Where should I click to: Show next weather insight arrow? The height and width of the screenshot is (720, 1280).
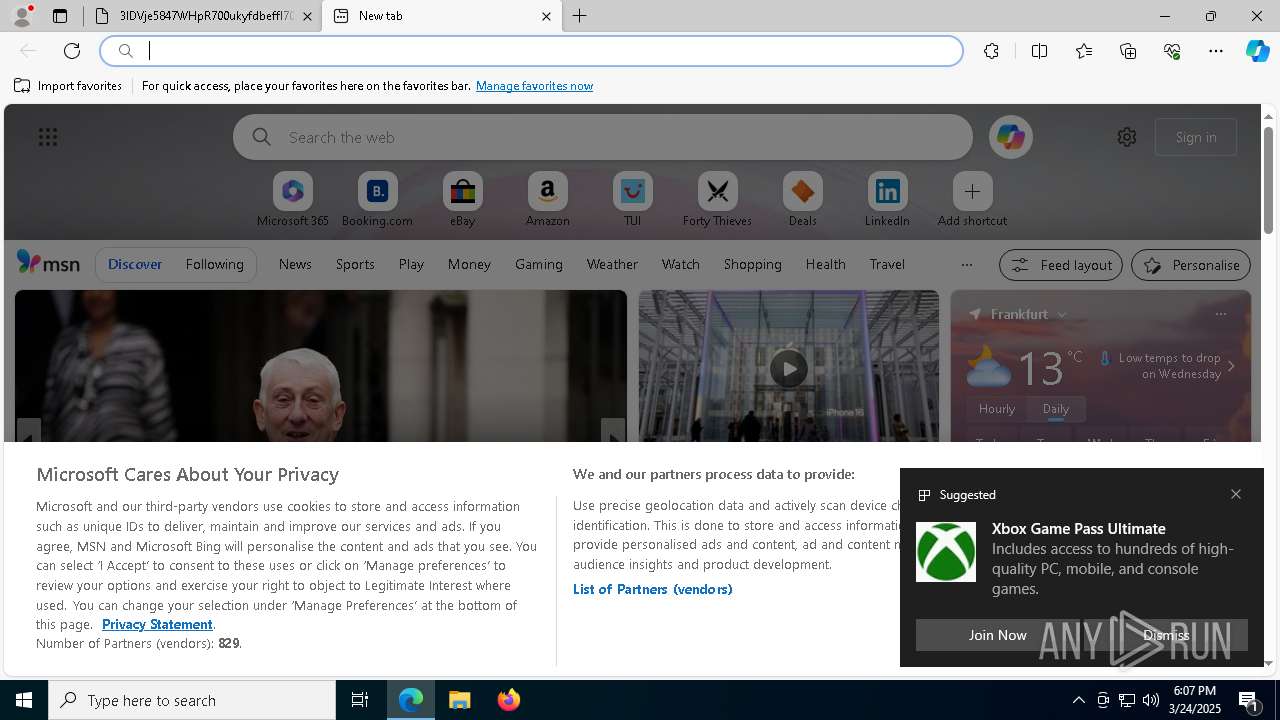click(1231, 366)
